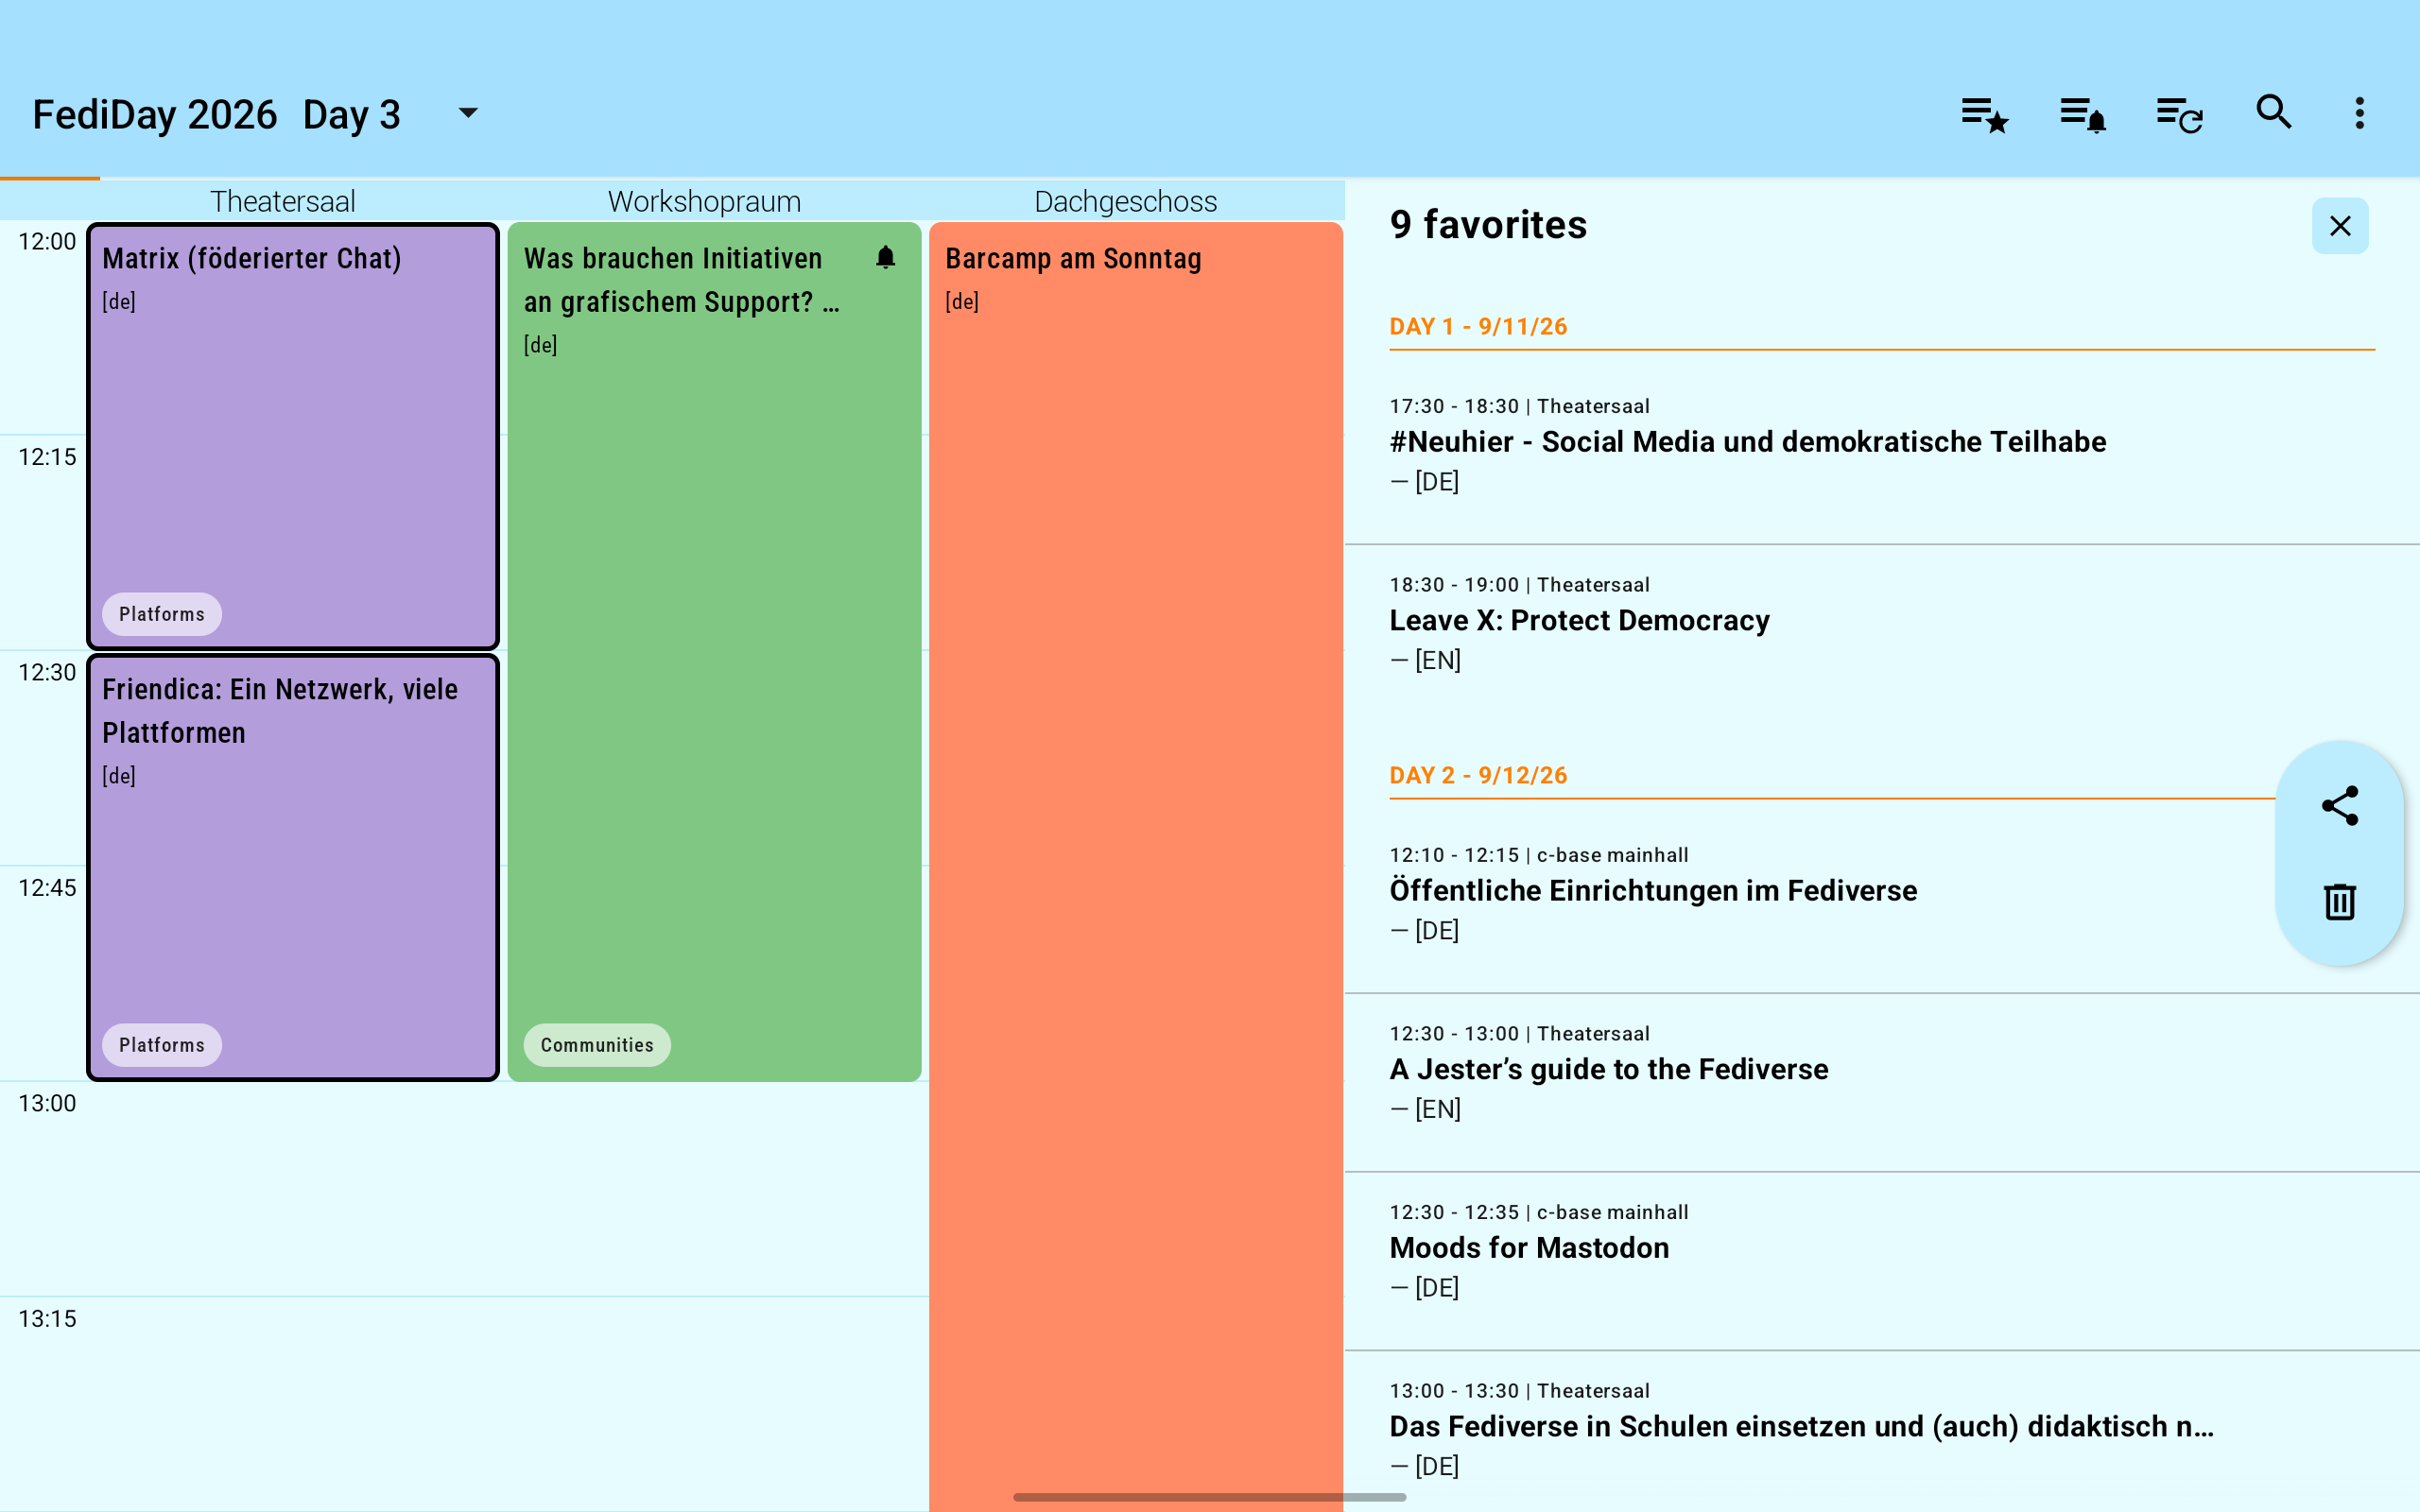Open the three-dot overflow menu
The width and height of the screenshot is (2420, 1512).
[x=2360, y=113]
